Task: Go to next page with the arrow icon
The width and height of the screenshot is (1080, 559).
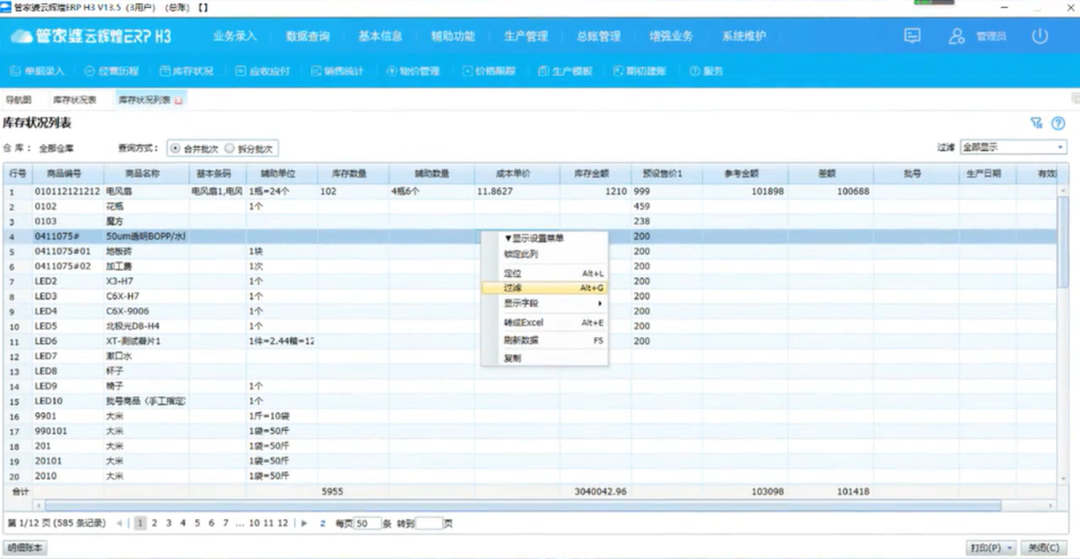Action: 304,523
